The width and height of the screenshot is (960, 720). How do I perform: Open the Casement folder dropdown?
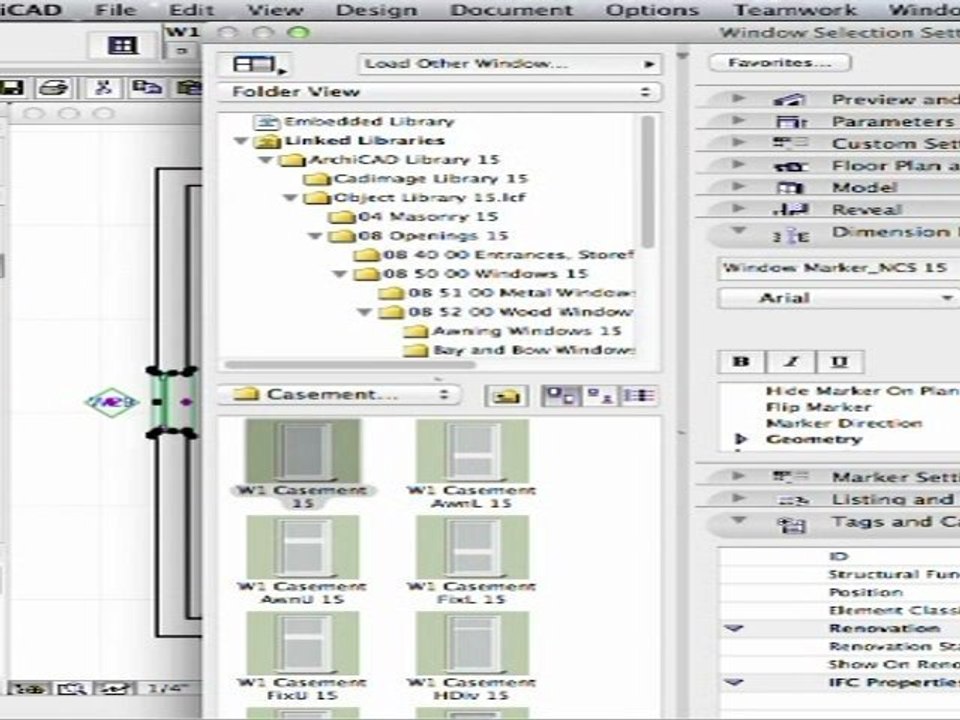(x=339, y=395)
